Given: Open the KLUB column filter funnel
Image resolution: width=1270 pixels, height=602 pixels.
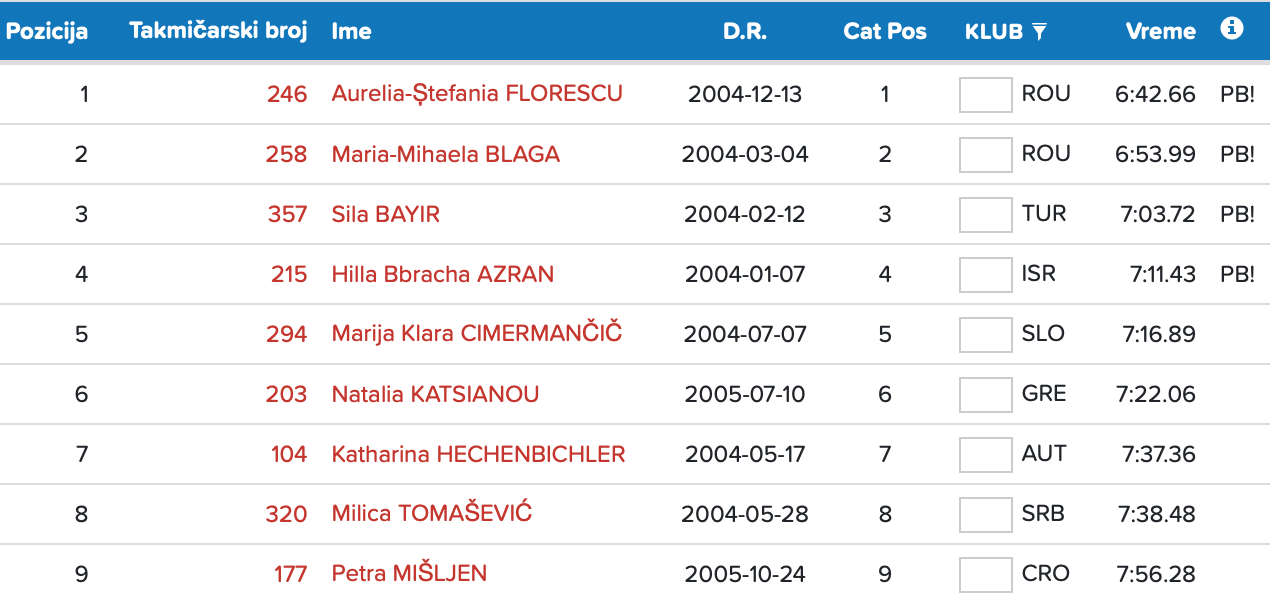Looking at the screenshot, I should point(1040,32).
